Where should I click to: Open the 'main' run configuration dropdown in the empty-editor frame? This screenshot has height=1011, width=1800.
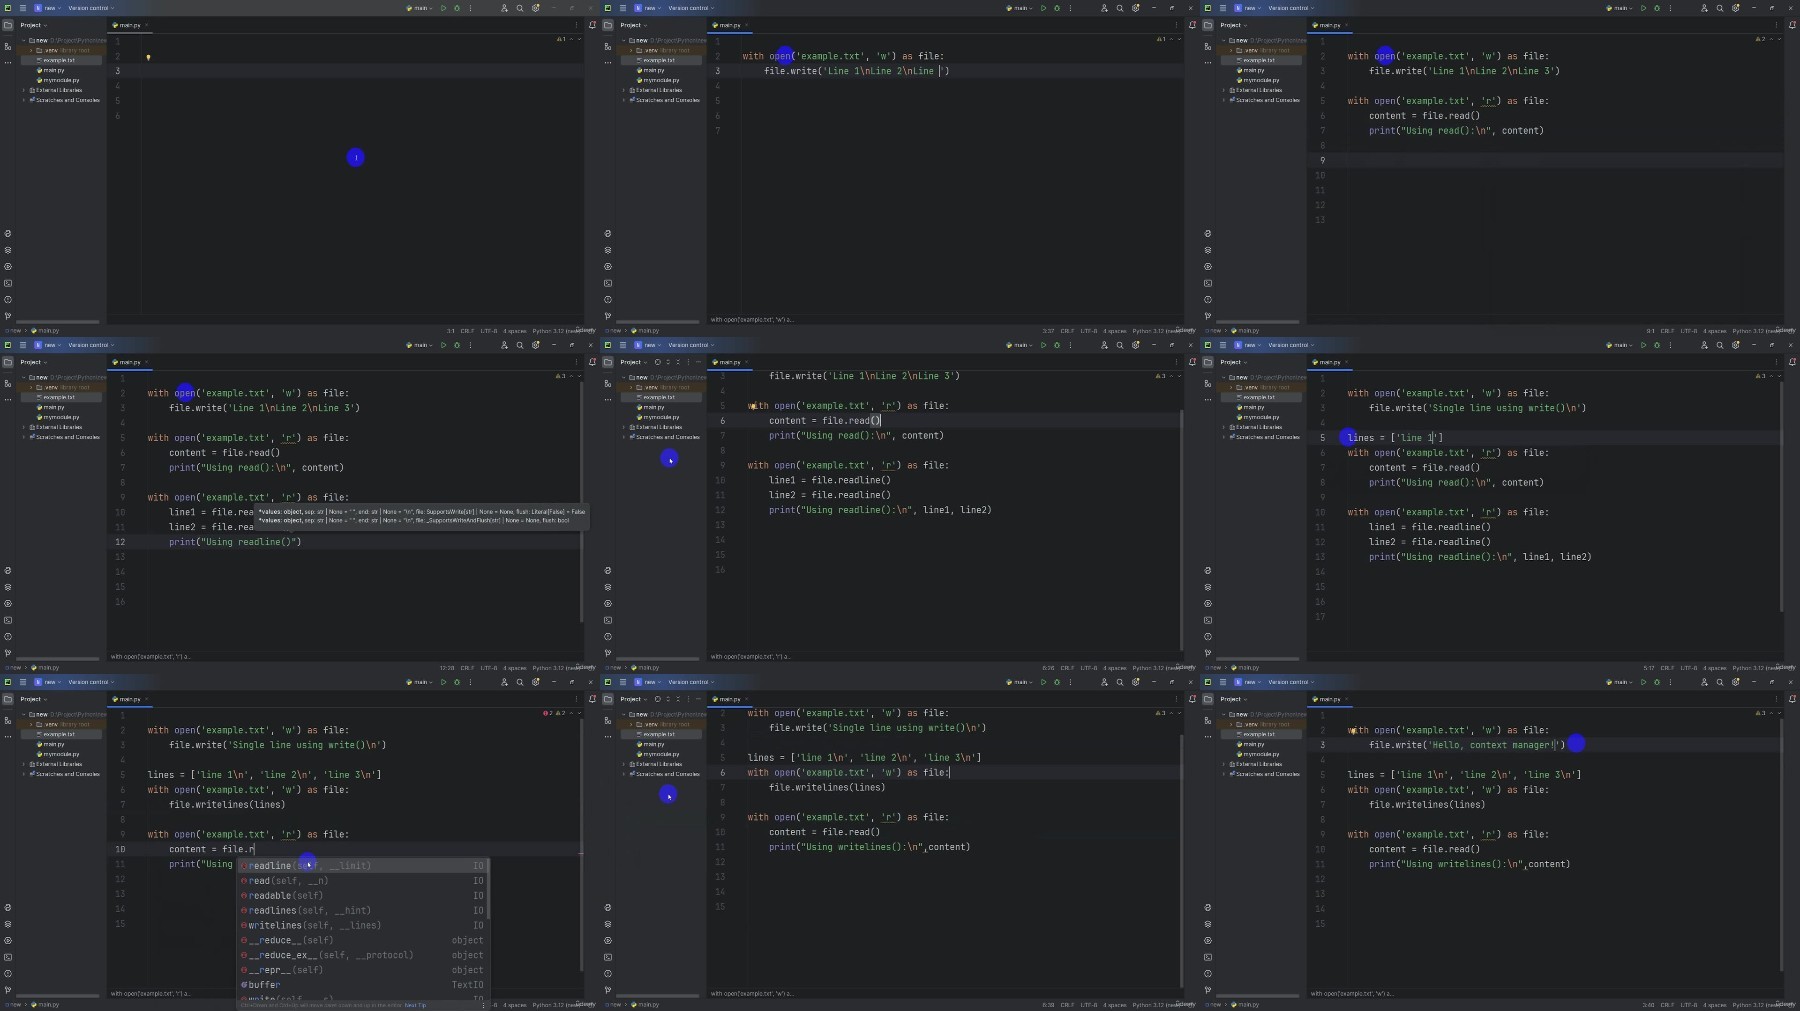(x=420, y=8)
